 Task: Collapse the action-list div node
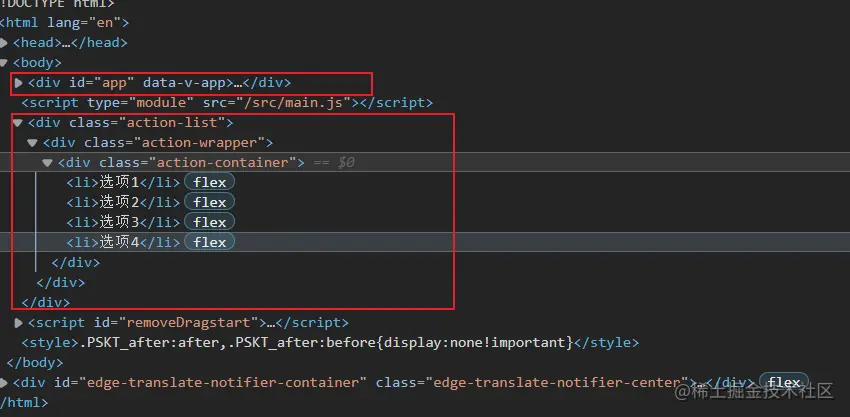[x=18, y=123]
